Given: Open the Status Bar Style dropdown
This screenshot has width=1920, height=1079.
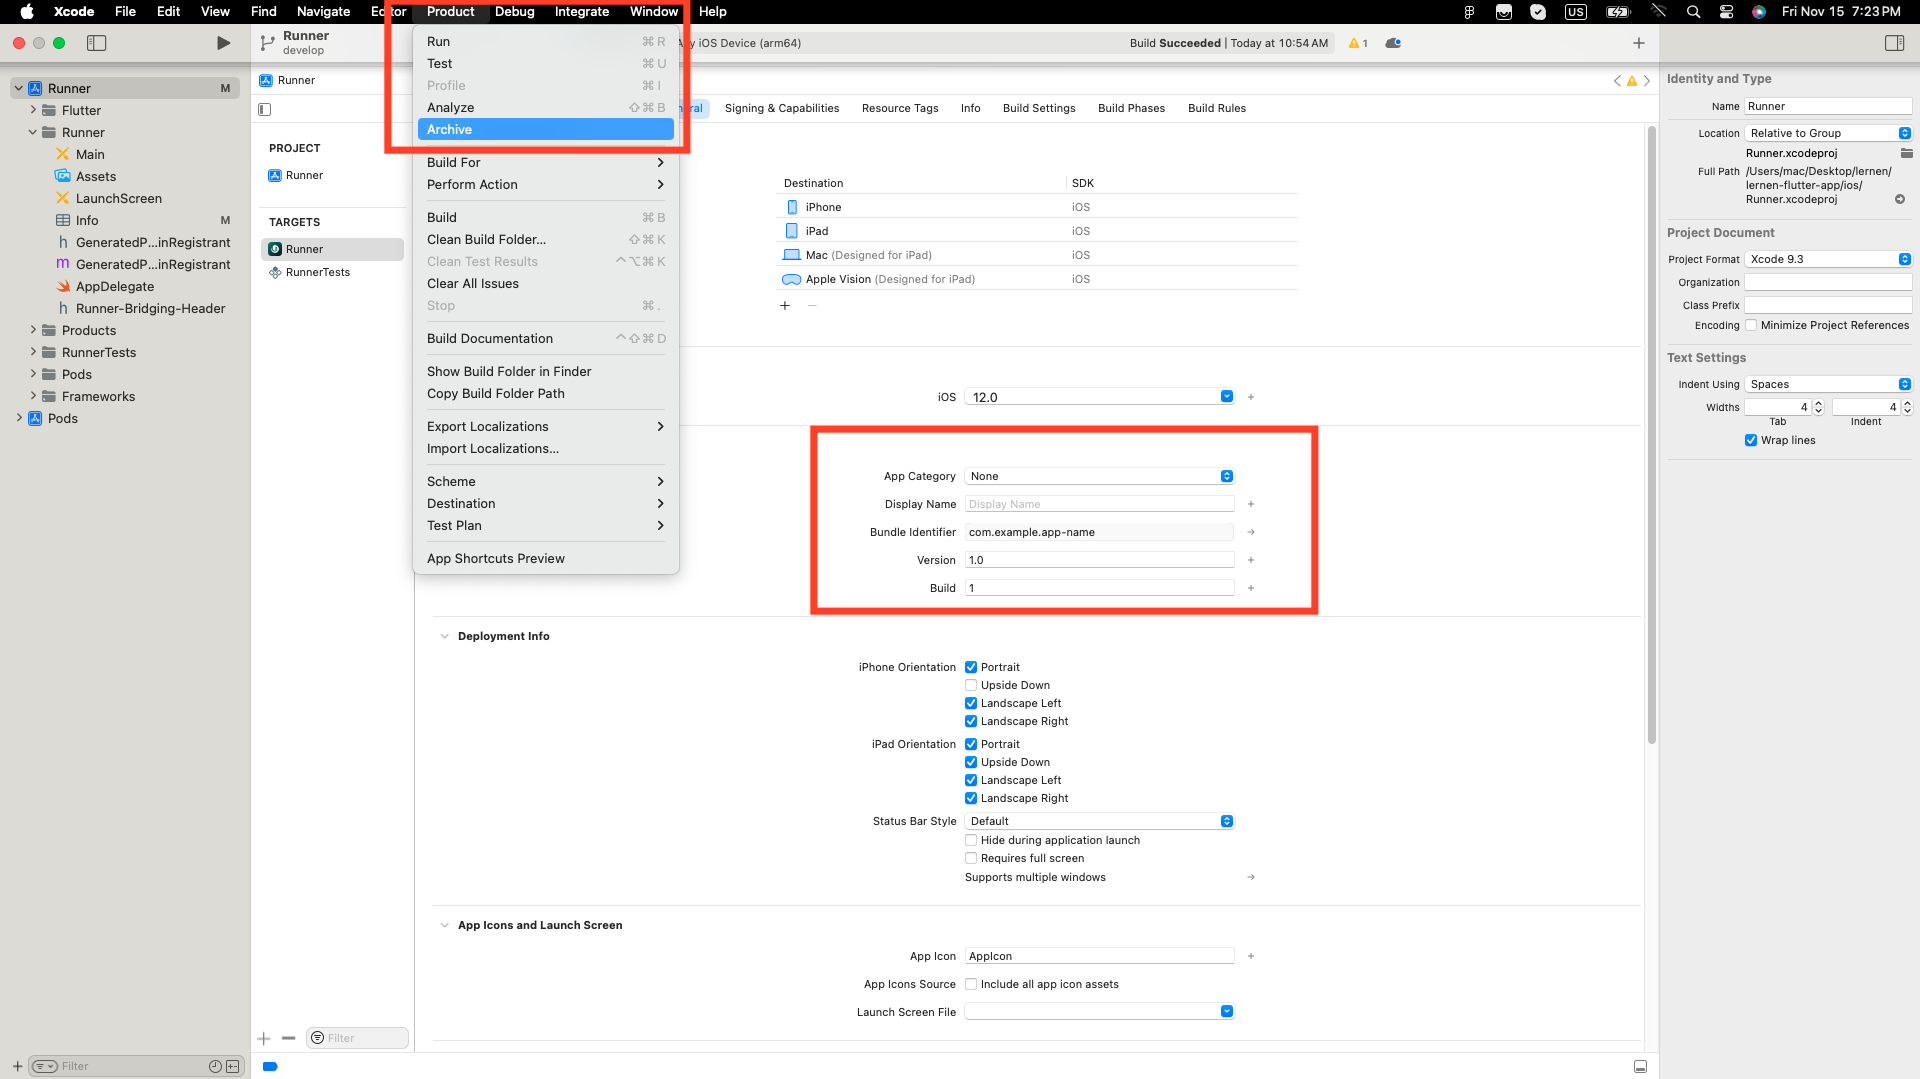Looking at the screenshot, I should pyautogui.click(x=1100, y=821).
